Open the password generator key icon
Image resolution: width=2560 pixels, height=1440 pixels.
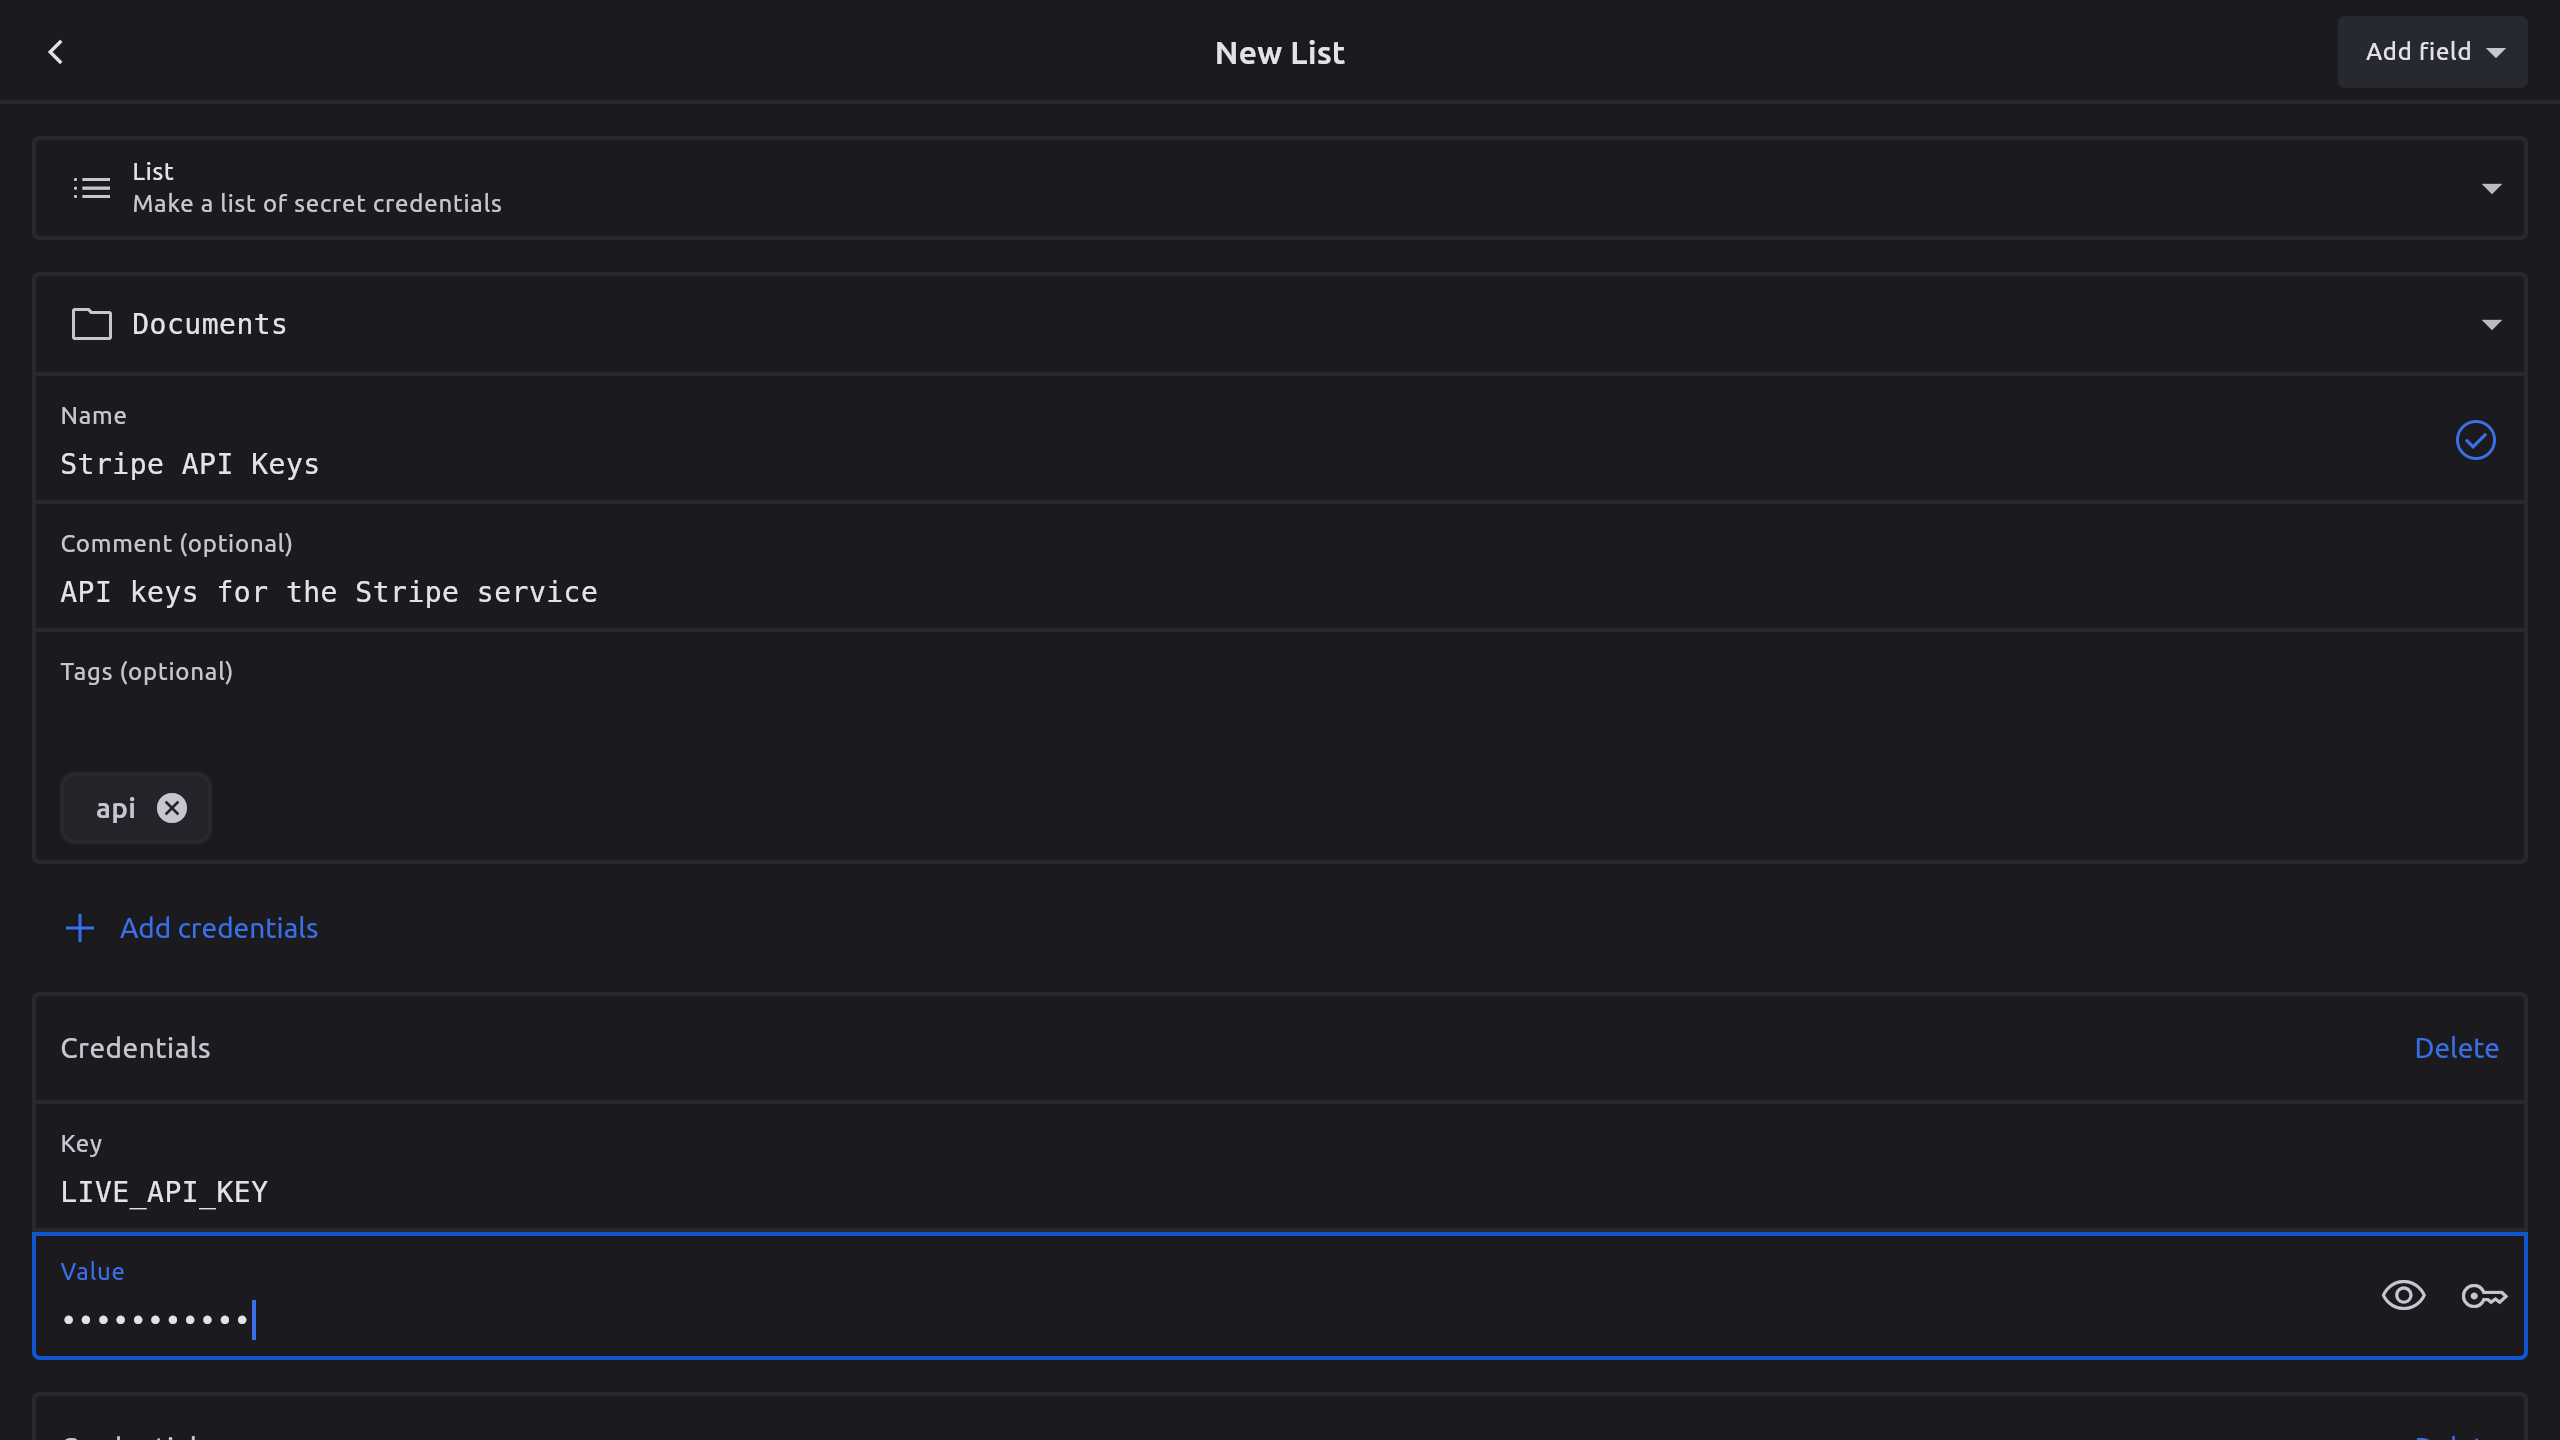coord(2483,1296)
